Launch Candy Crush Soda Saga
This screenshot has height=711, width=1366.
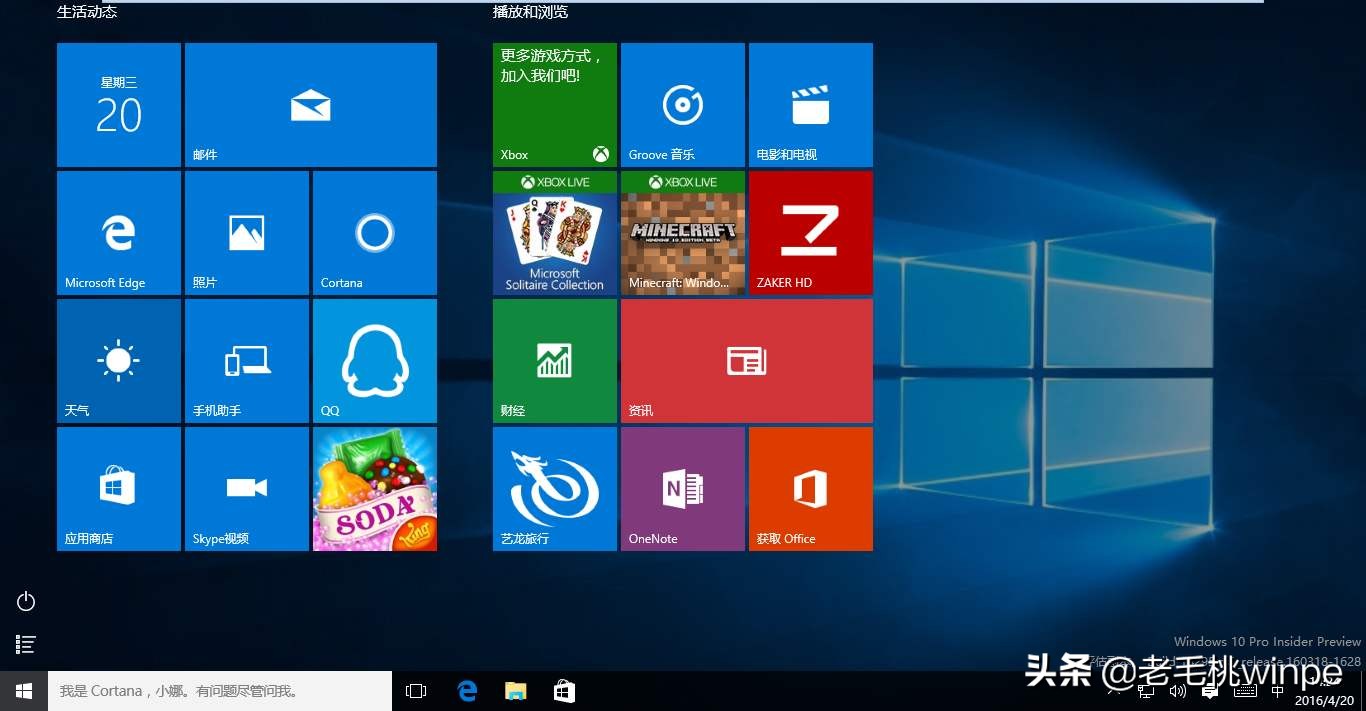374,488
